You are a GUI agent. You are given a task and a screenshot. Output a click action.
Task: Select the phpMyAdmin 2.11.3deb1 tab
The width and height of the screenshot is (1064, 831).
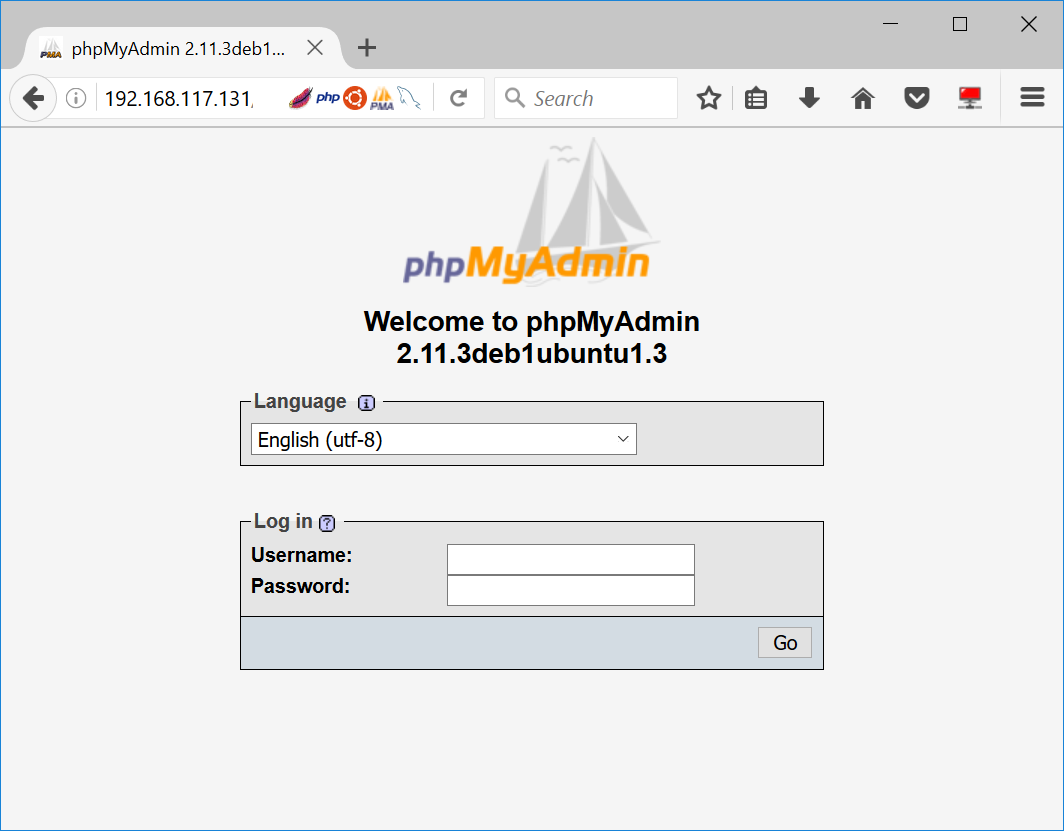tap(180, 48)
